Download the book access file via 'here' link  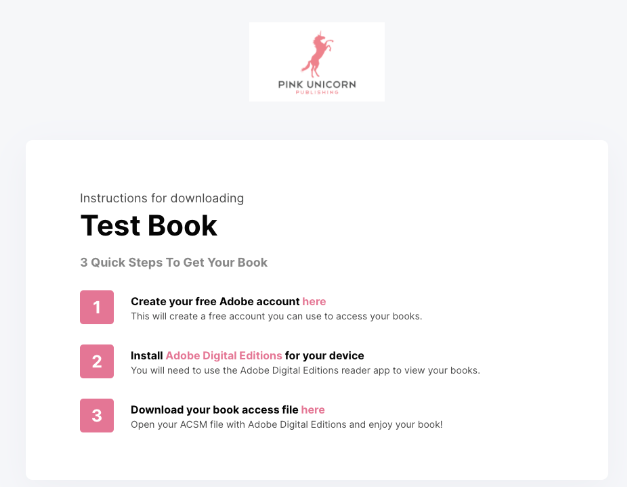(x=313, y=410)
